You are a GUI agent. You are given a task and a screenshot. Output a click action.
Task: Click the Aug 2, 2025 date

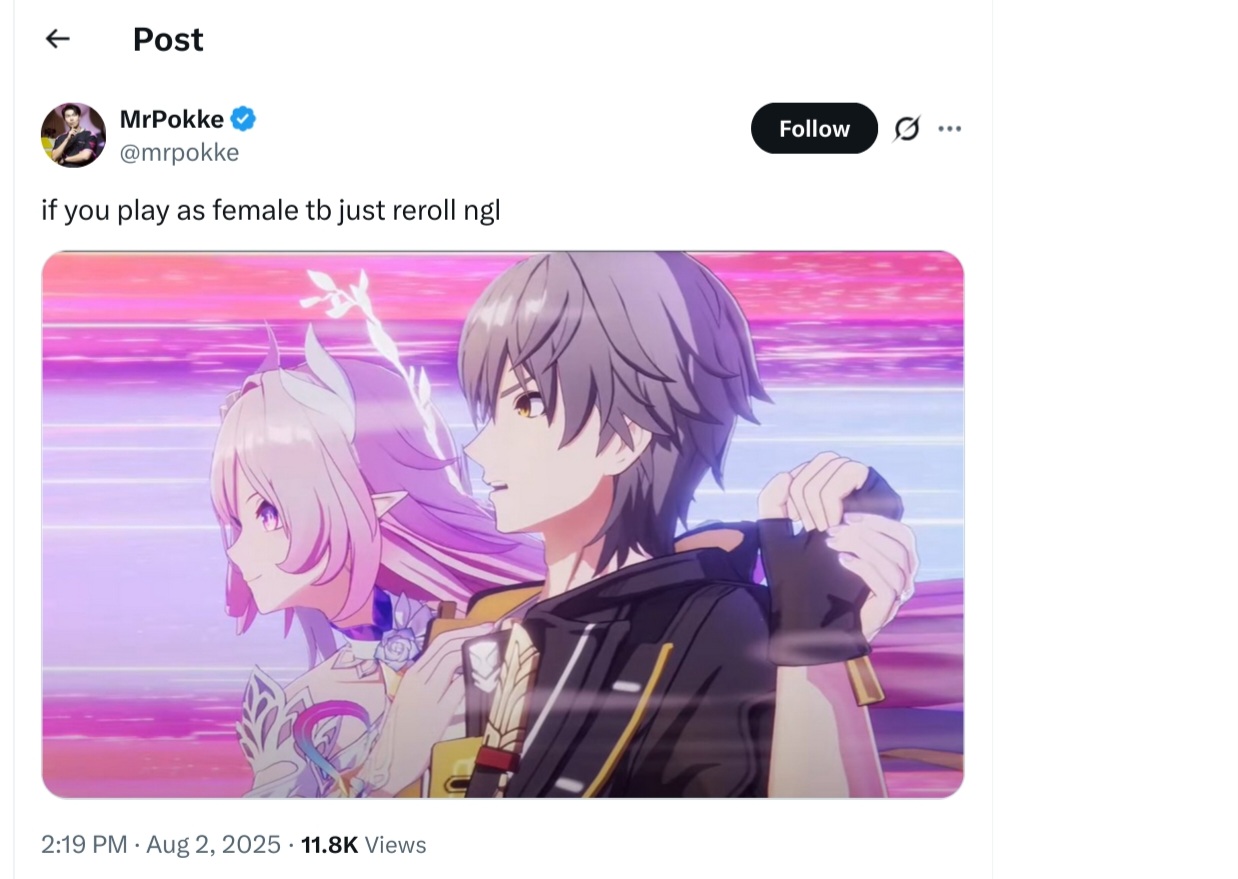pyautogui.click(x=213, y=845)
